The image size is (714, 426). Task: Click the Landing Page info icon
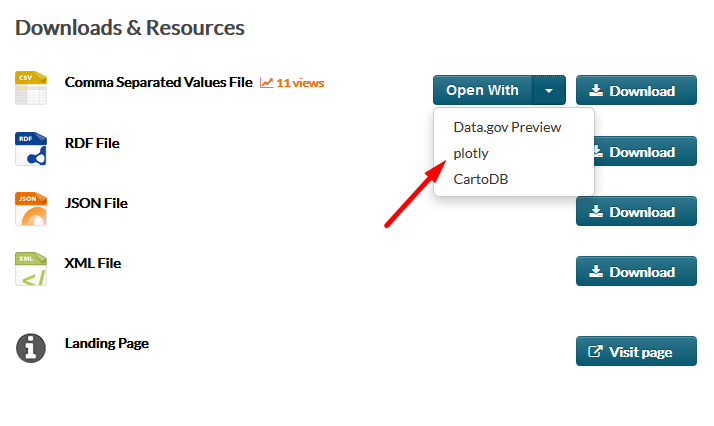pos(31,348)
